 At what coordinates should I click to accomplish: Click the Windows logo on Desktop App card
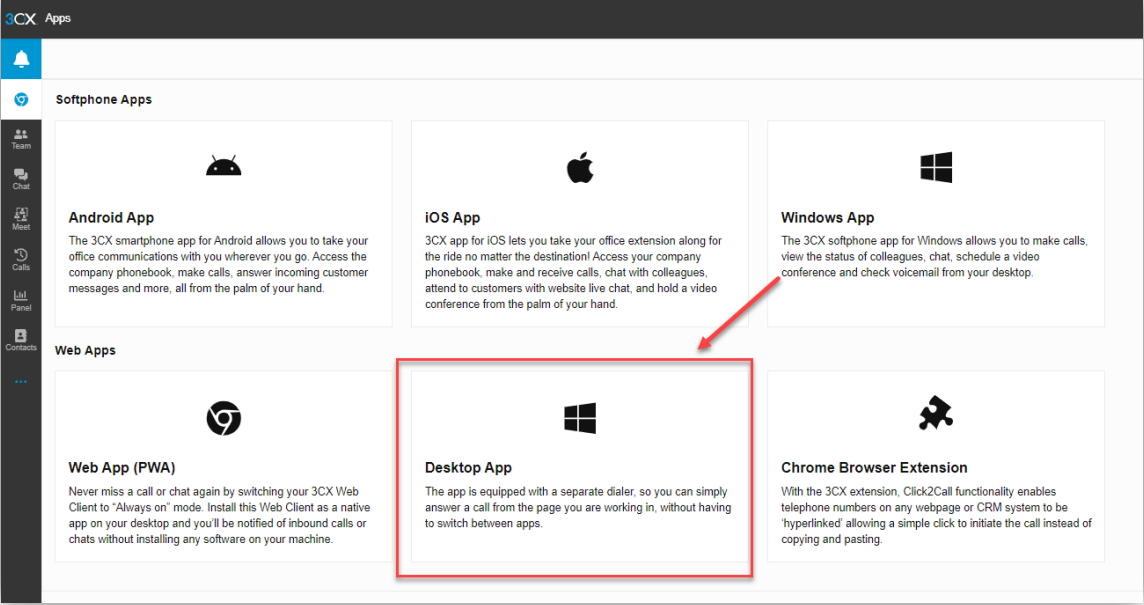click(580, 418)
